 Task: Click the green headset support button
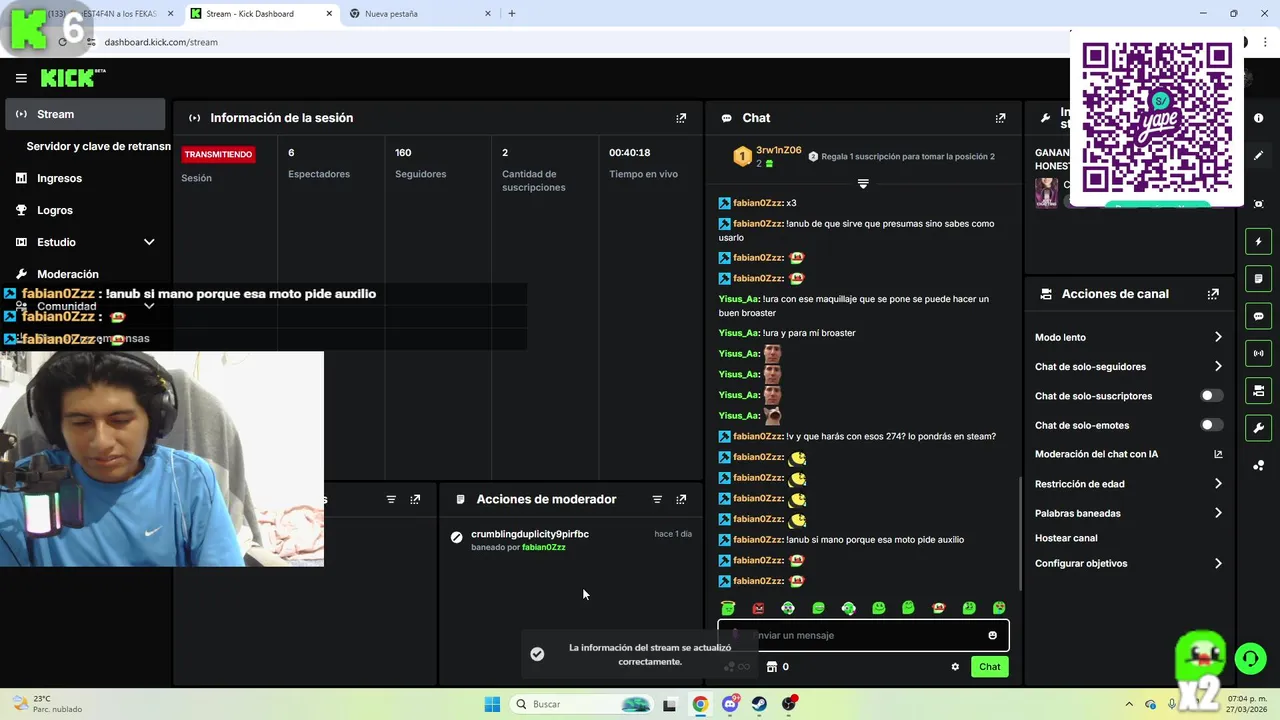pos(1250,658)
